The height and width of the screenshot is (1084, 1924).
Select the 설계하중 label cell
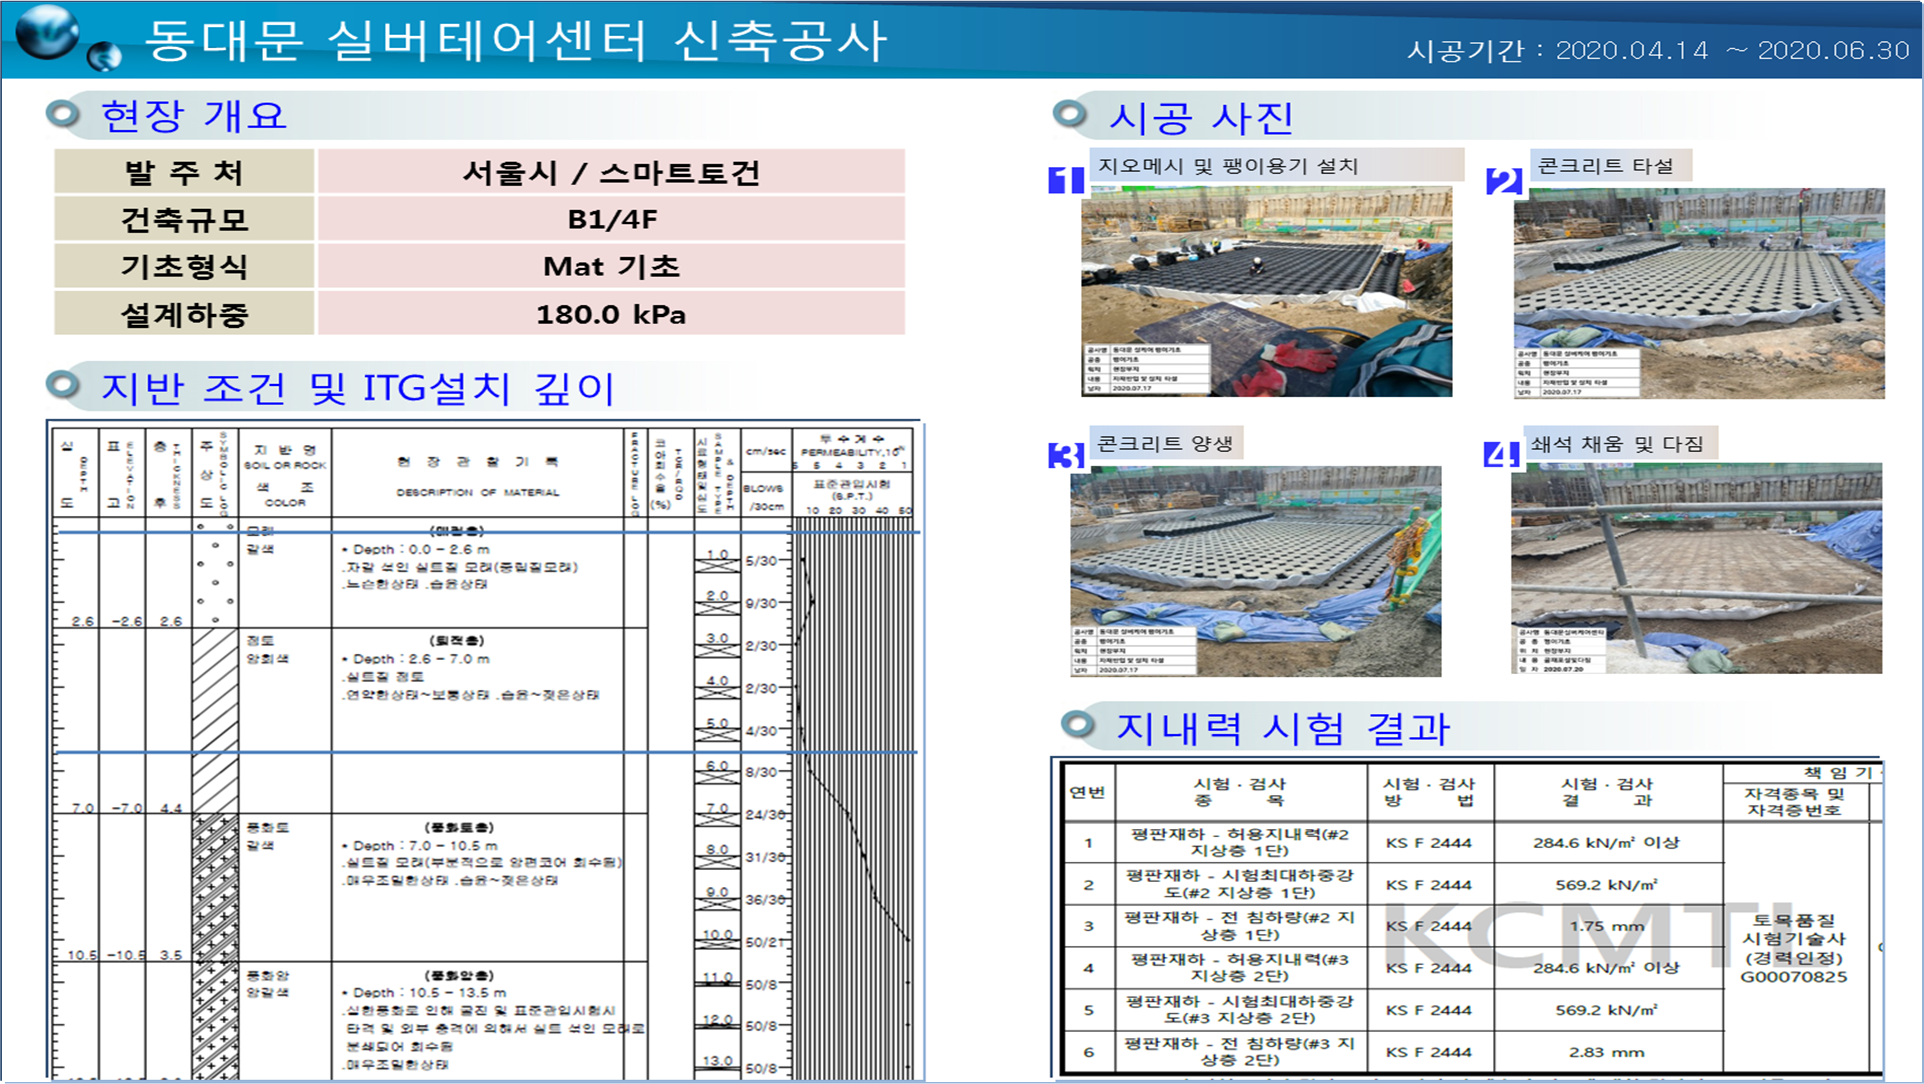tap(184, 314)
